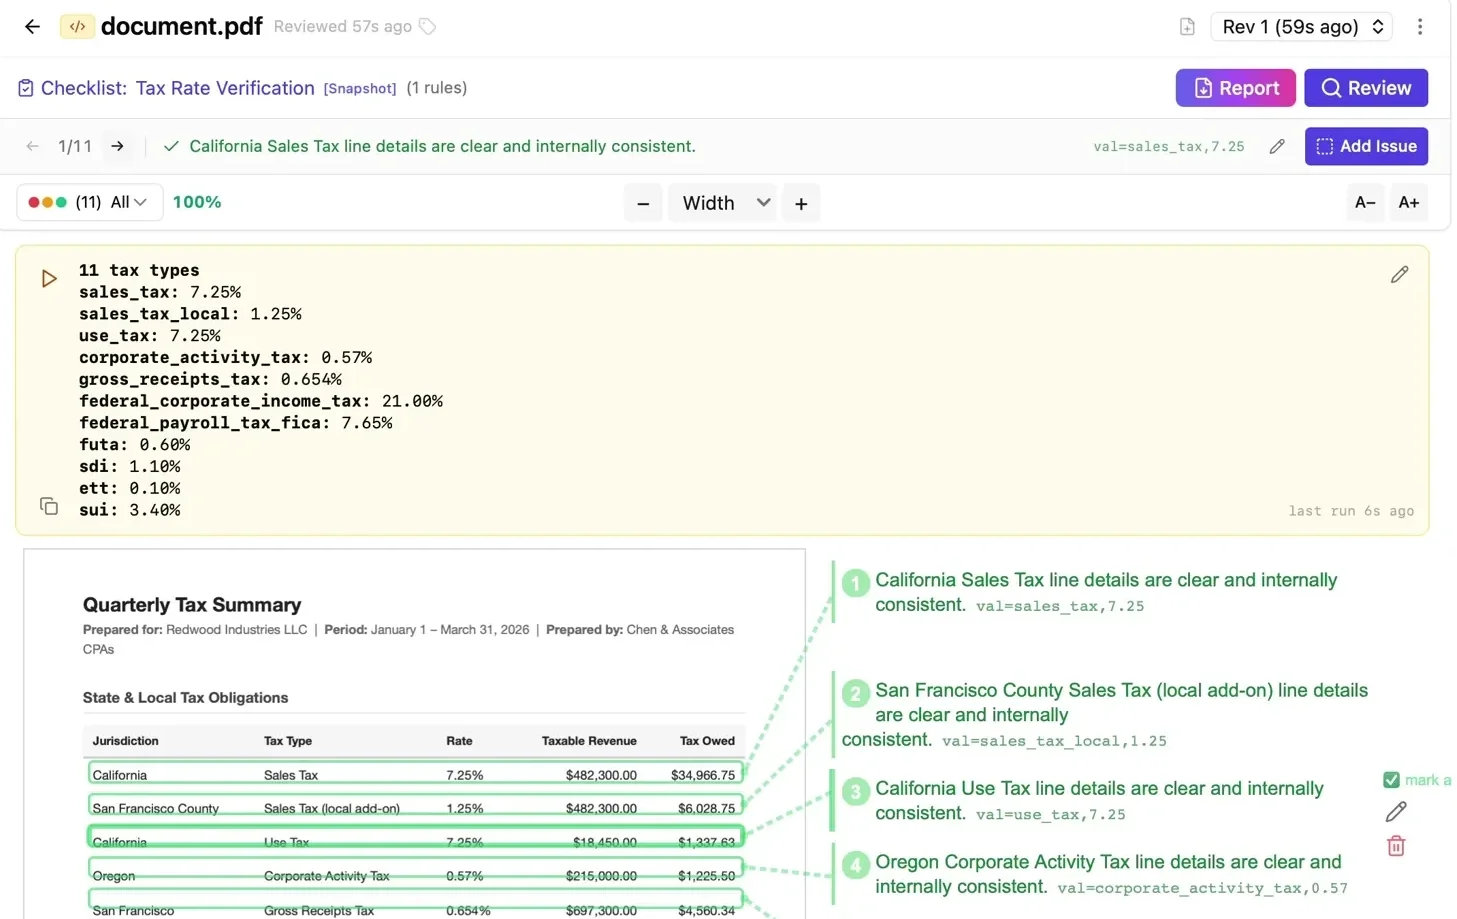Toggle the green 'mark a' checkbox
This screenshot has height=919, width=1457.
[x=1391, y=780]
